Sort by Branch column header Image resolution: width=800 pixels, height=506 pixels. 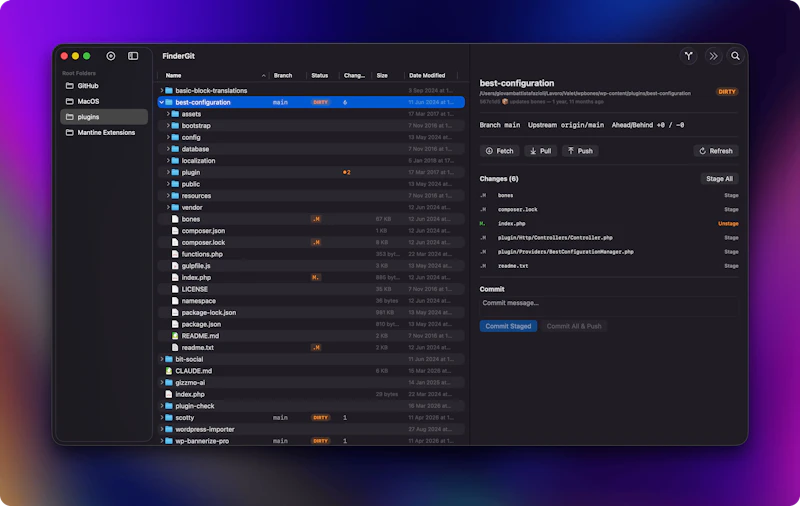tap(283, 75)
